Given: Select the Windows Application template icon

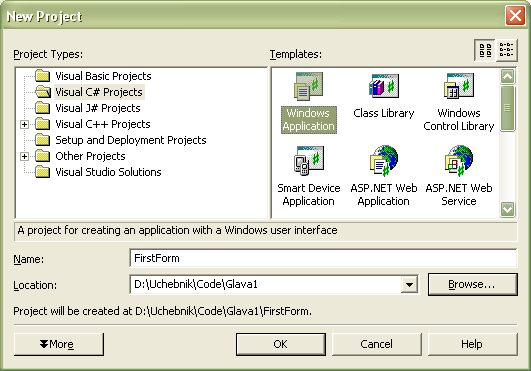Looking at the screenshot, I should 308,87.
